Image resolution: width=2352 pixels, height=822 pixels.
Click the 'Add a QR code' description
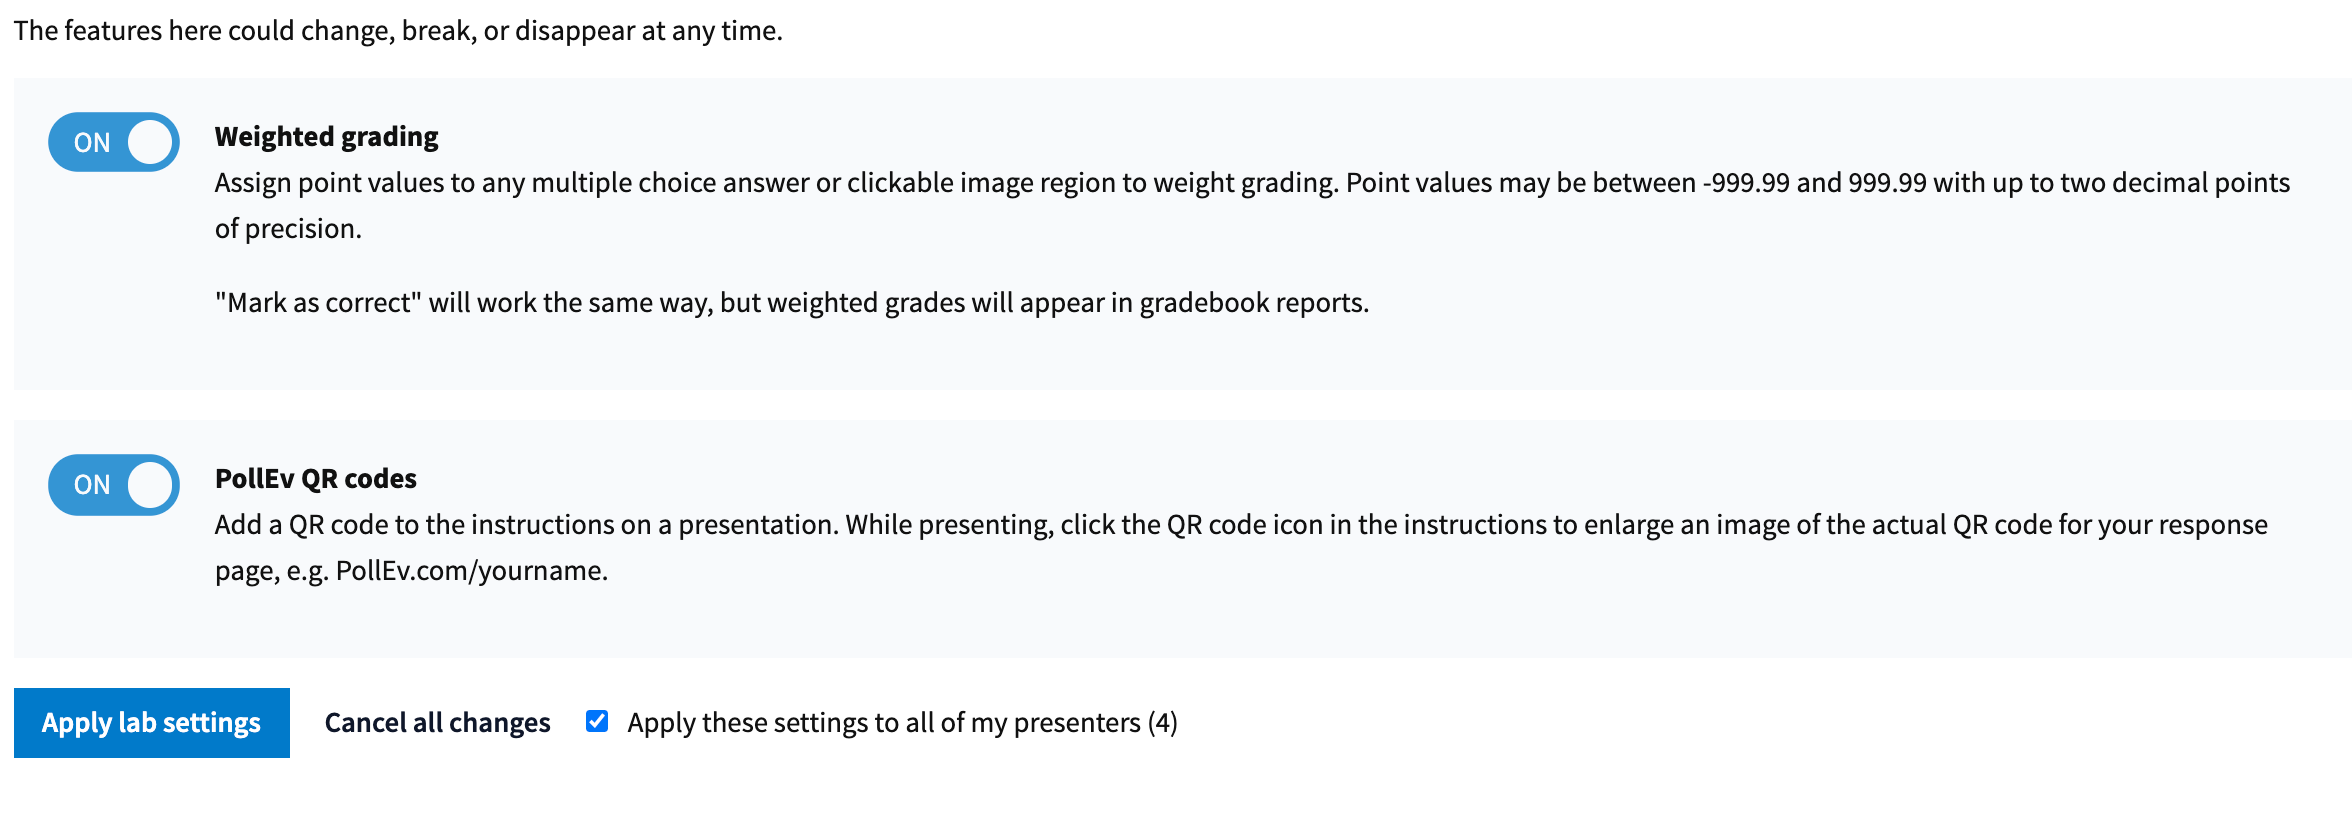[x=1241, y=548]
